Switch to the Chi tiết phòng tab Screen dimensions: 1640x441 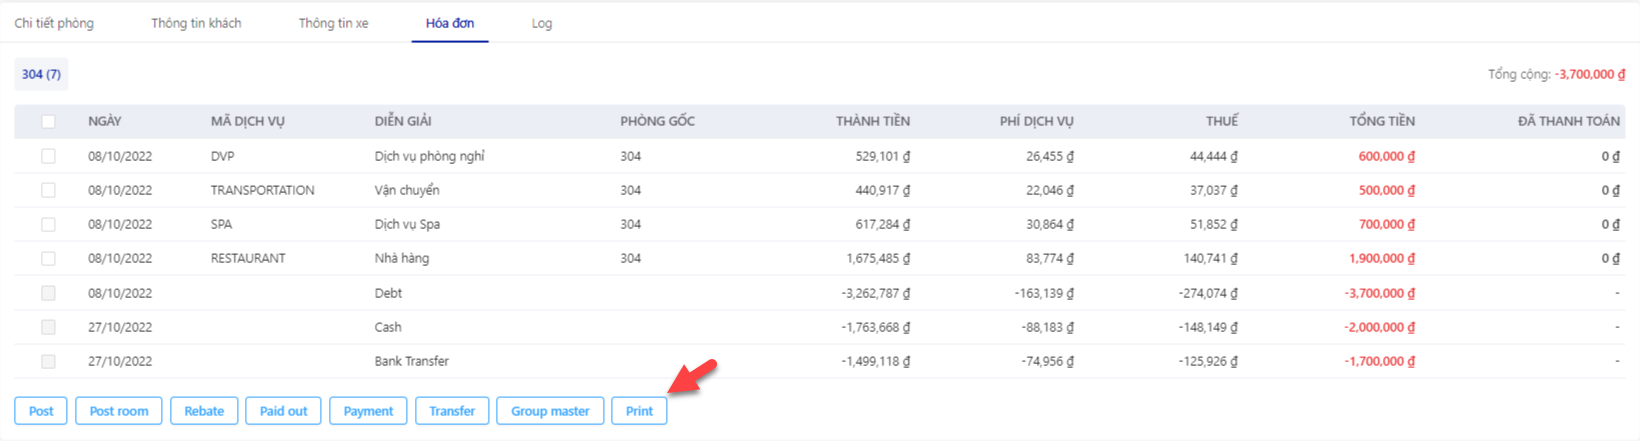point(54,23)
